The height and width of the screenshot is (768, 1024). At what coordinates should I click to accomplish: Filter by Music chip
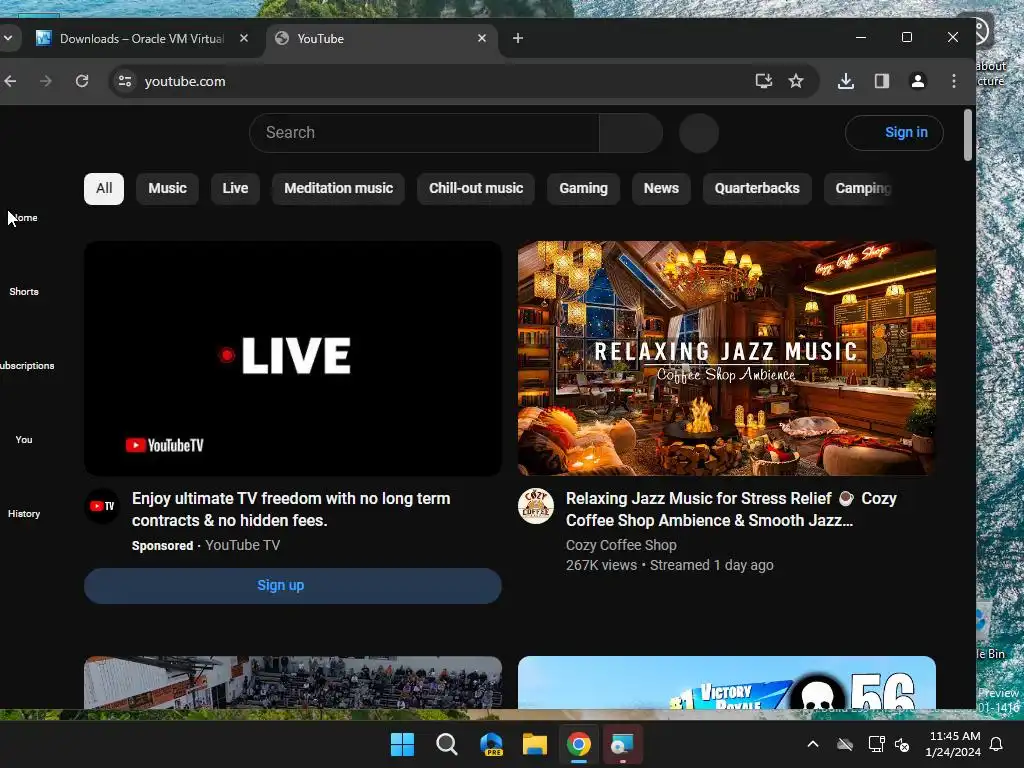(167, 189)
